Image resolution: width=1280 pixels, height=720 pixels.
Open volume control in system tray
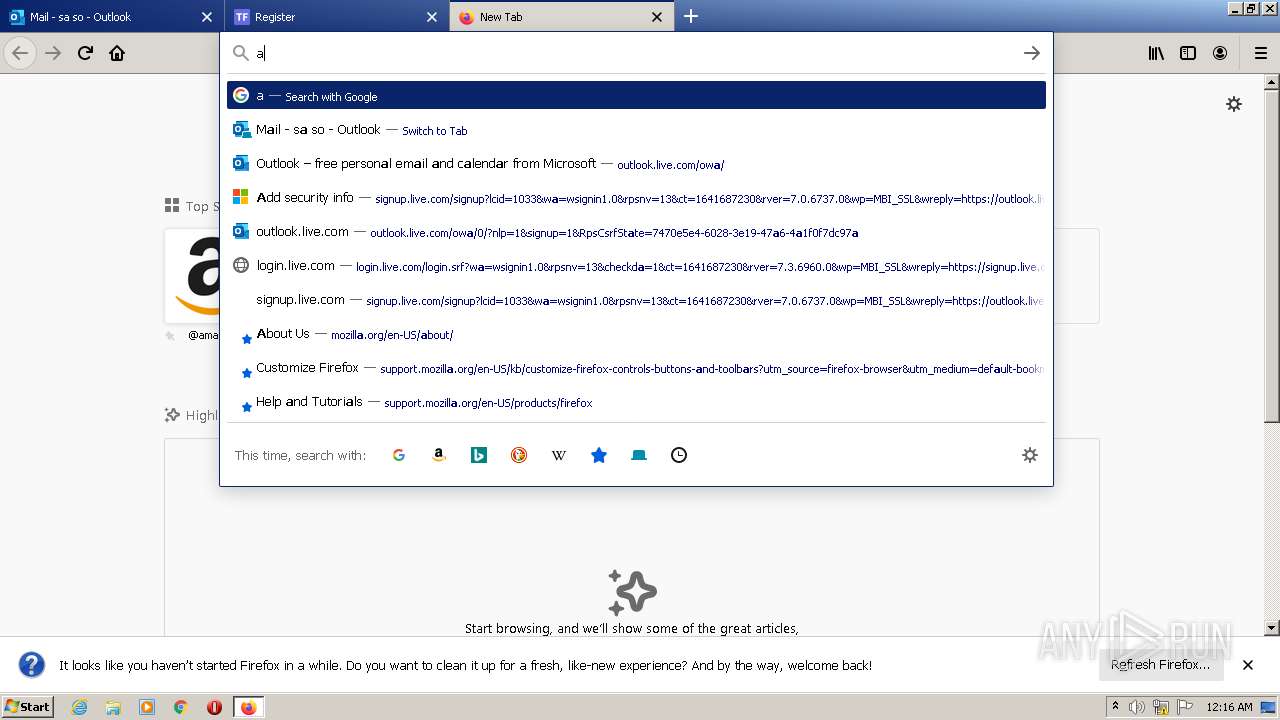1137,707
